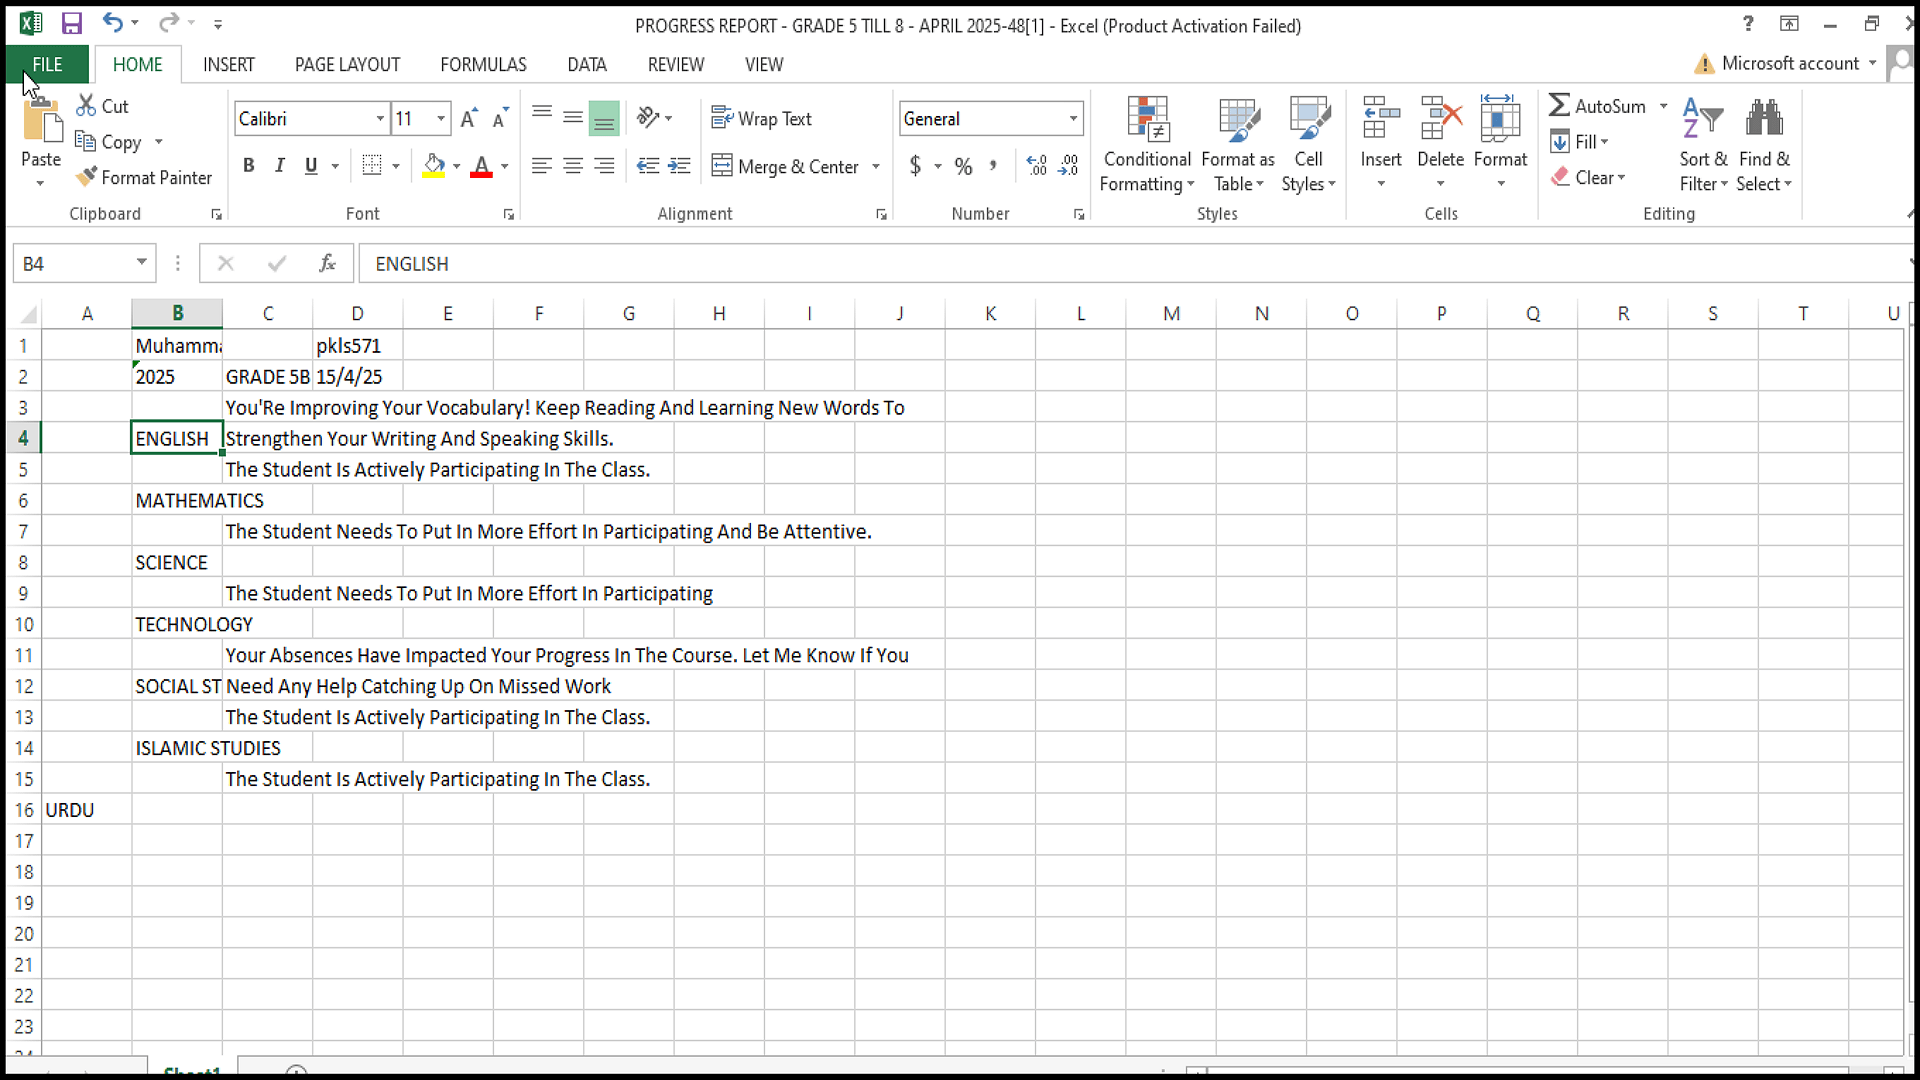Open the Calibri font name dropdown
The width and height of the screenshot is (1920, 1080).
pos(380,118)
